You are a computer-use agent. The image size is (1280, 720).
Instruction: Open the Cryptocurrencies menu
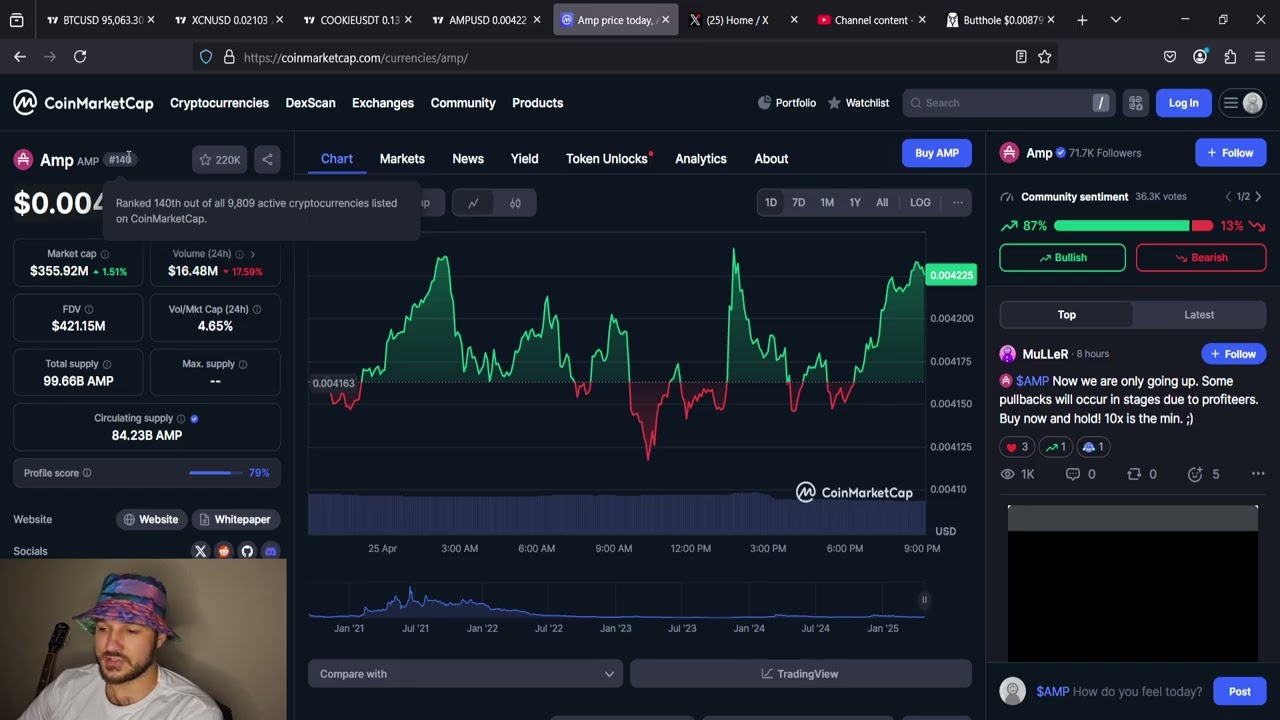click(219, 103)
